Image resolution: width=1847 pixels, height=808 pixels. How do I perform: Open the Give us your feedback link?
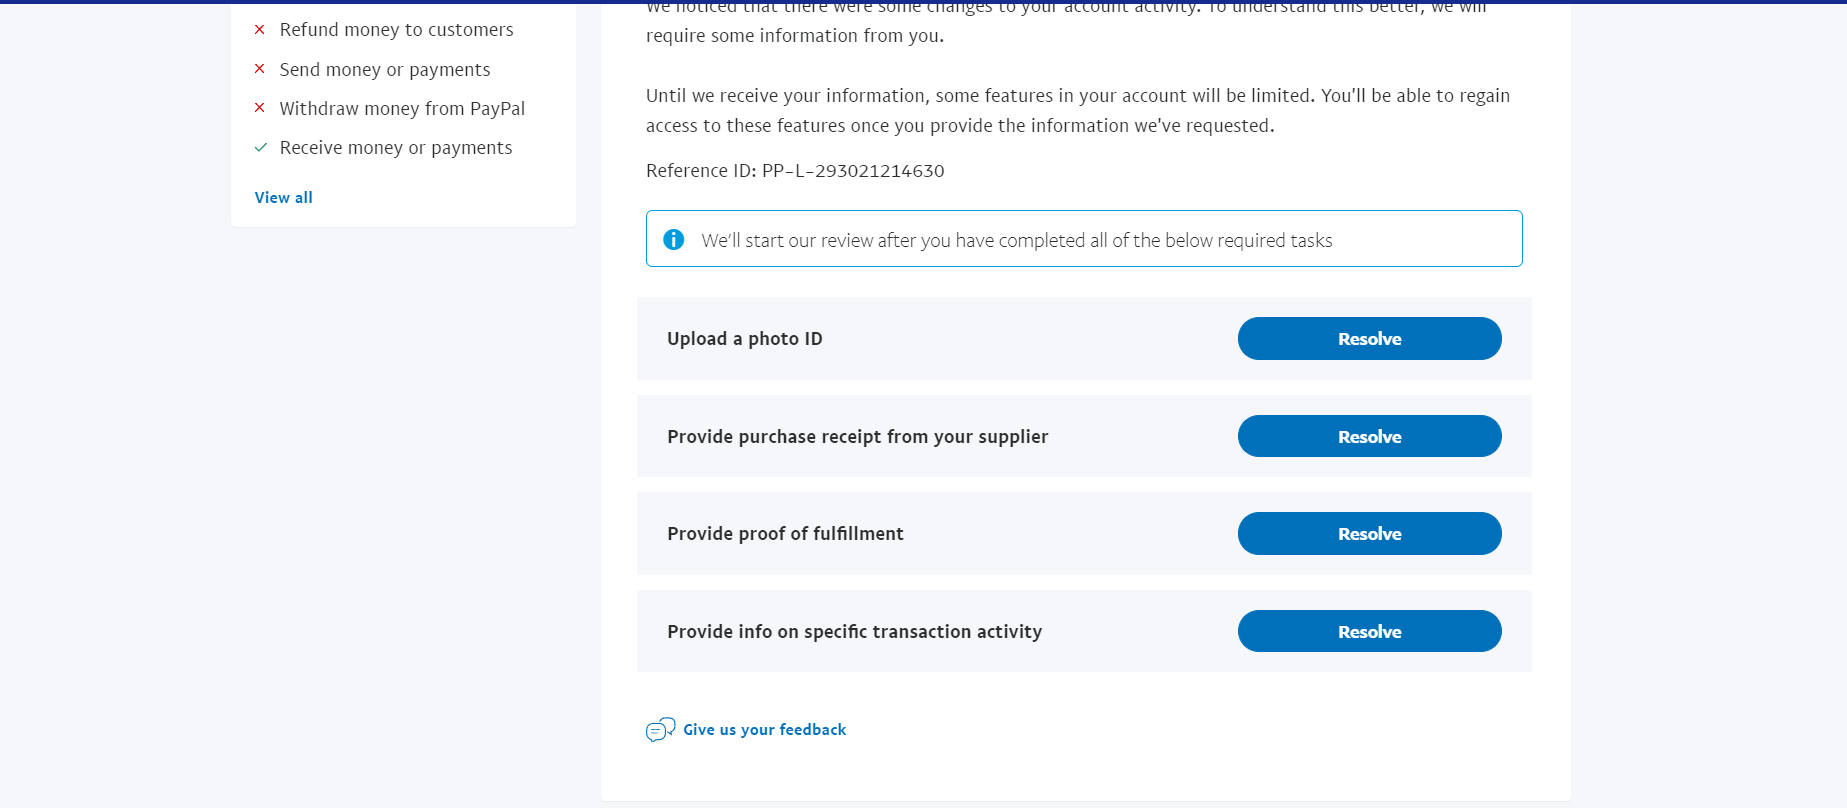coord(765,730)
